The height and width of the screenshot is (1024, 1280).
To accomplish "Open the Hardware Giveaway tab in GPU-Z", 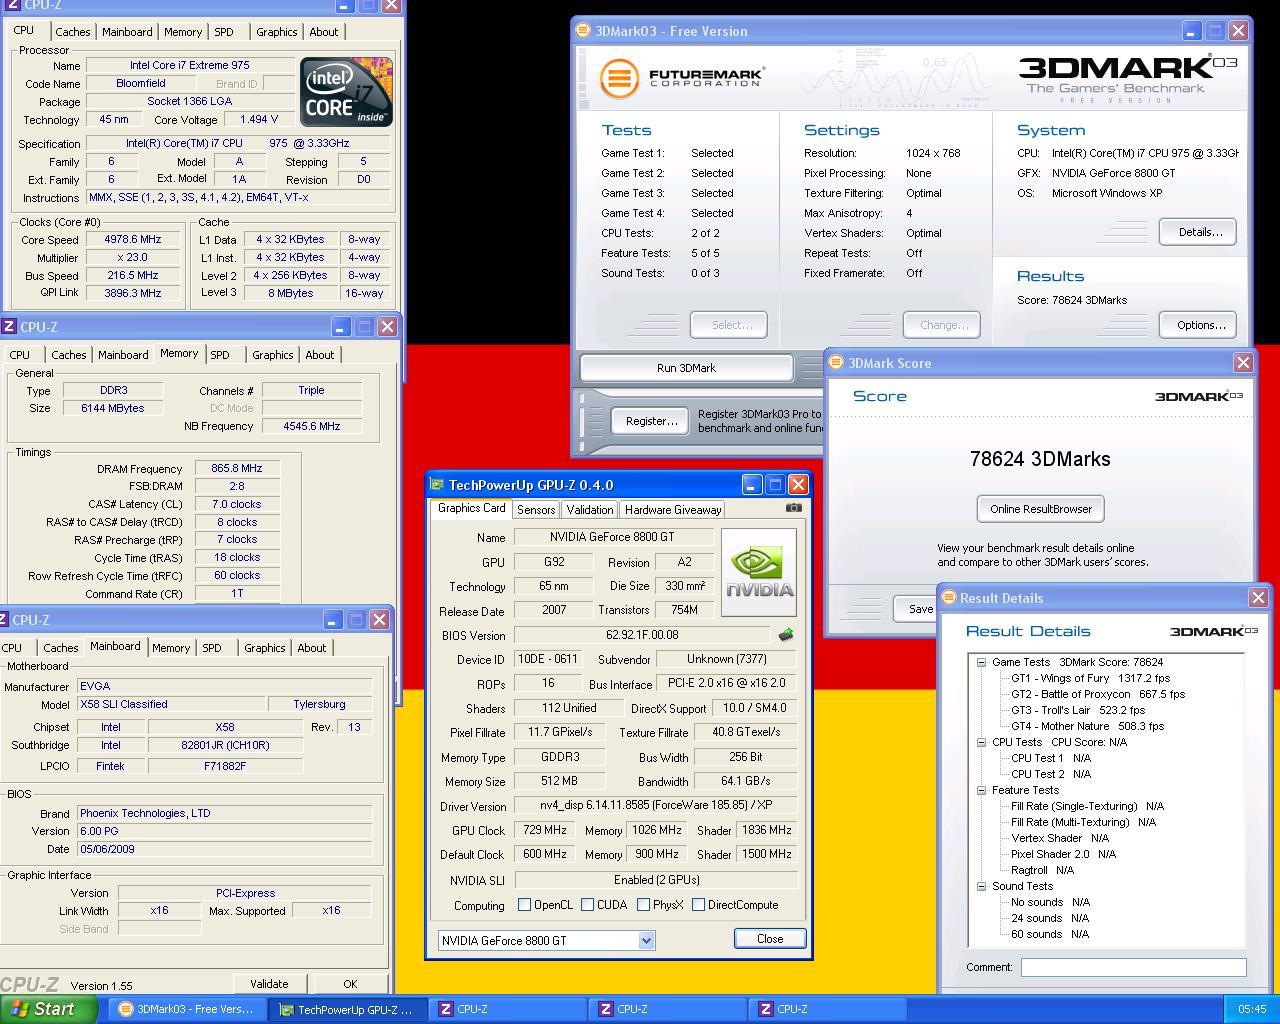I will click(673, 510).
